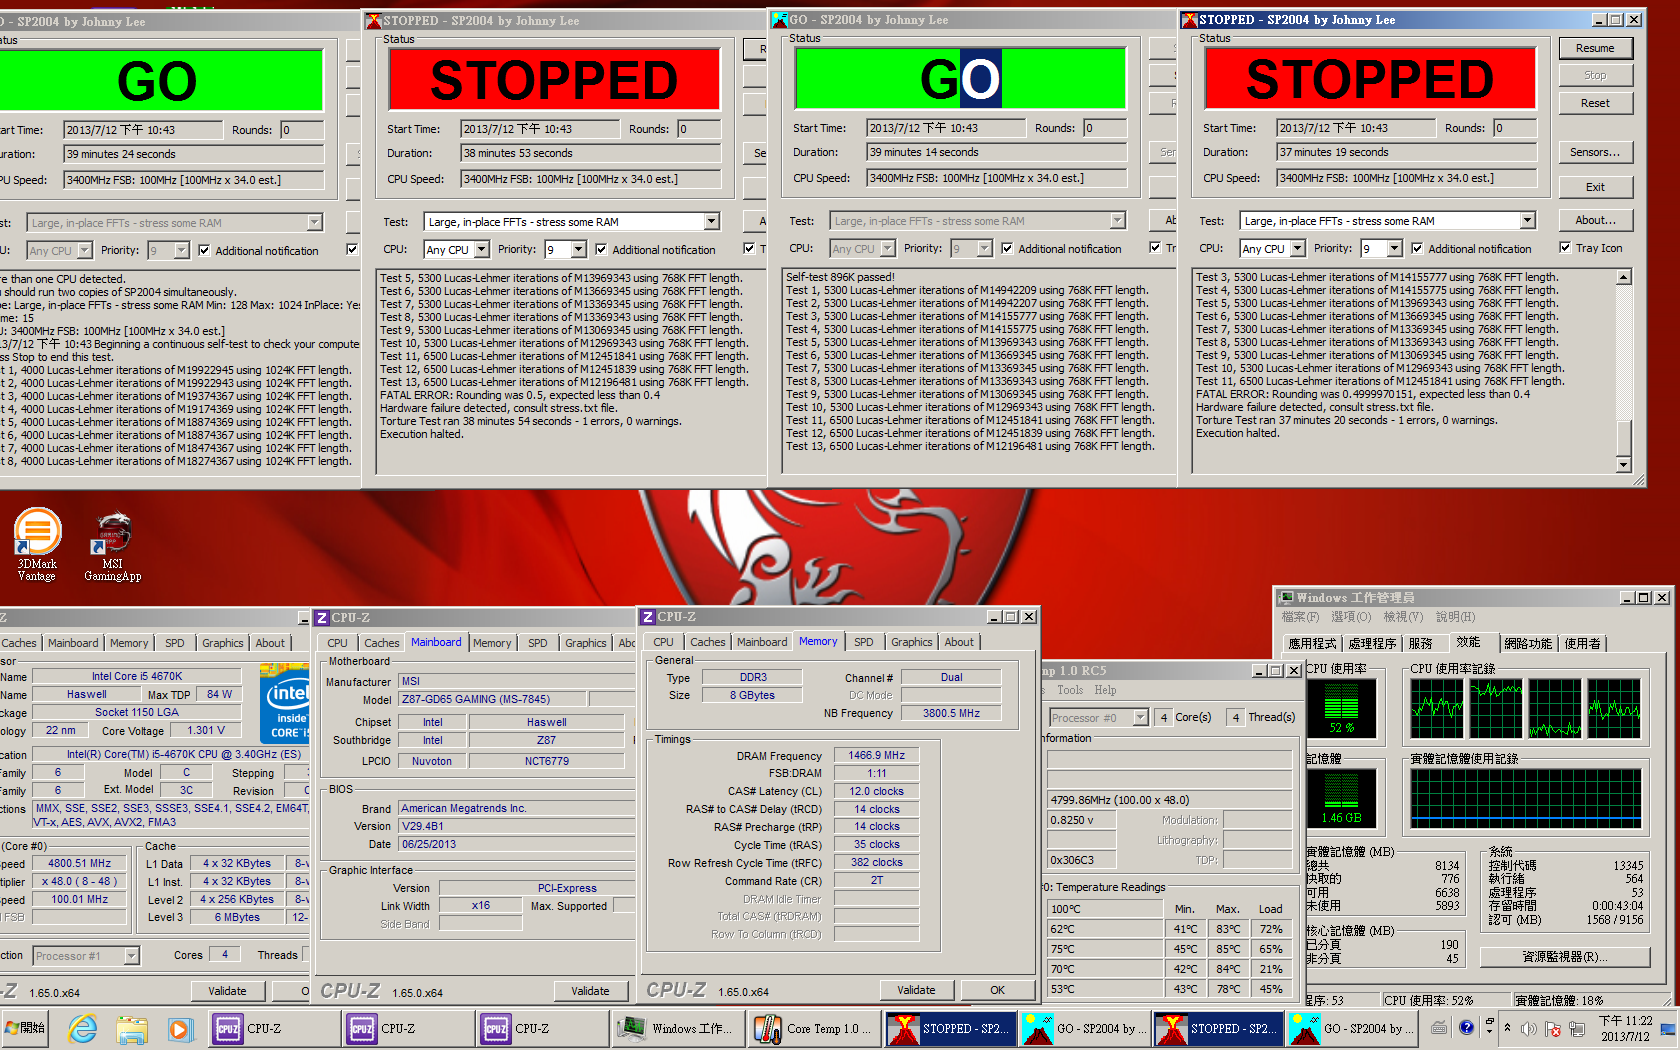
Task: Click the SP2004 log scrollbar down arrow
Action: [1624, 465]
